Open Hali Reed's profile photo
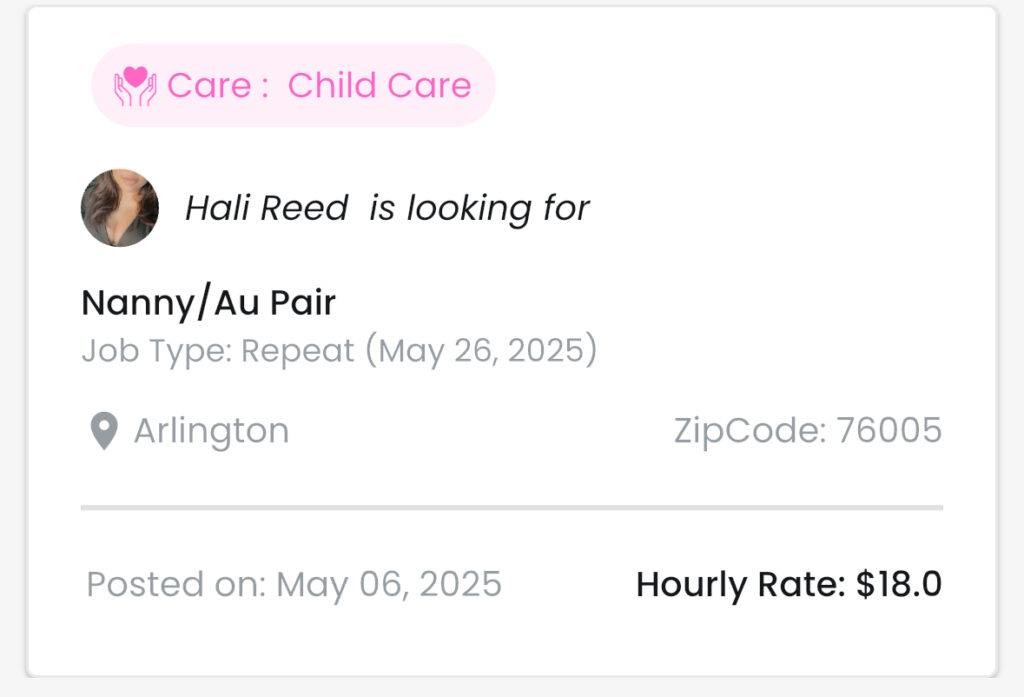This screenshot has height=697, width=1024. point(120,208)
